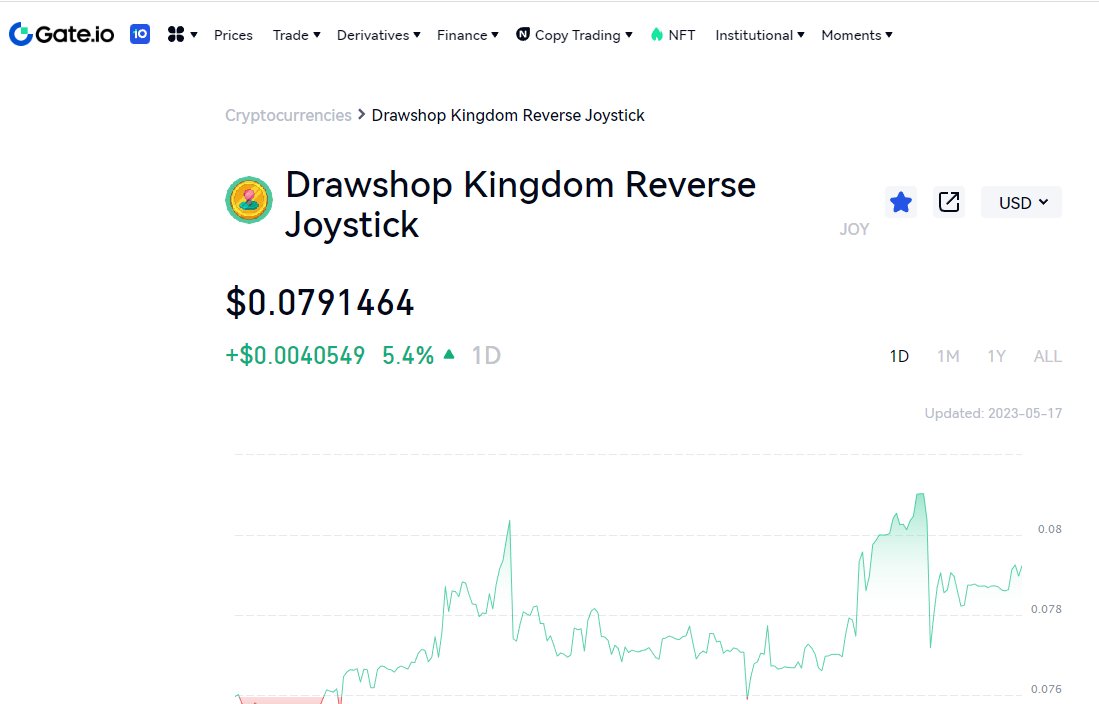Open the USD currency dropdown
This screenshot has width=1099, height=704.
(1021, 202)
